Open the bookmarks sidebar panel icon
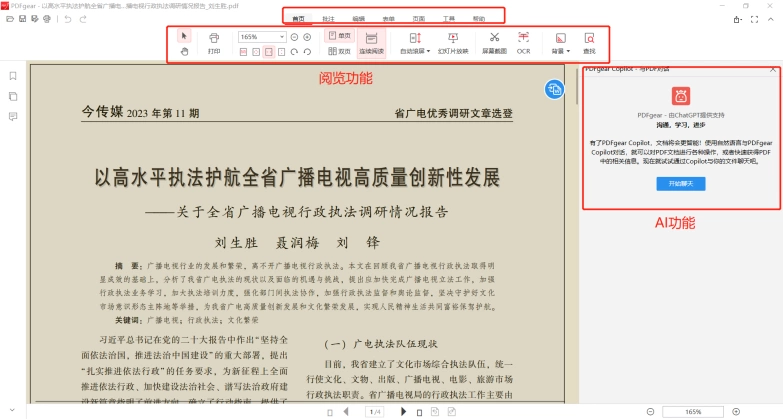The image size is (783, 419). [x=13, y=76]
